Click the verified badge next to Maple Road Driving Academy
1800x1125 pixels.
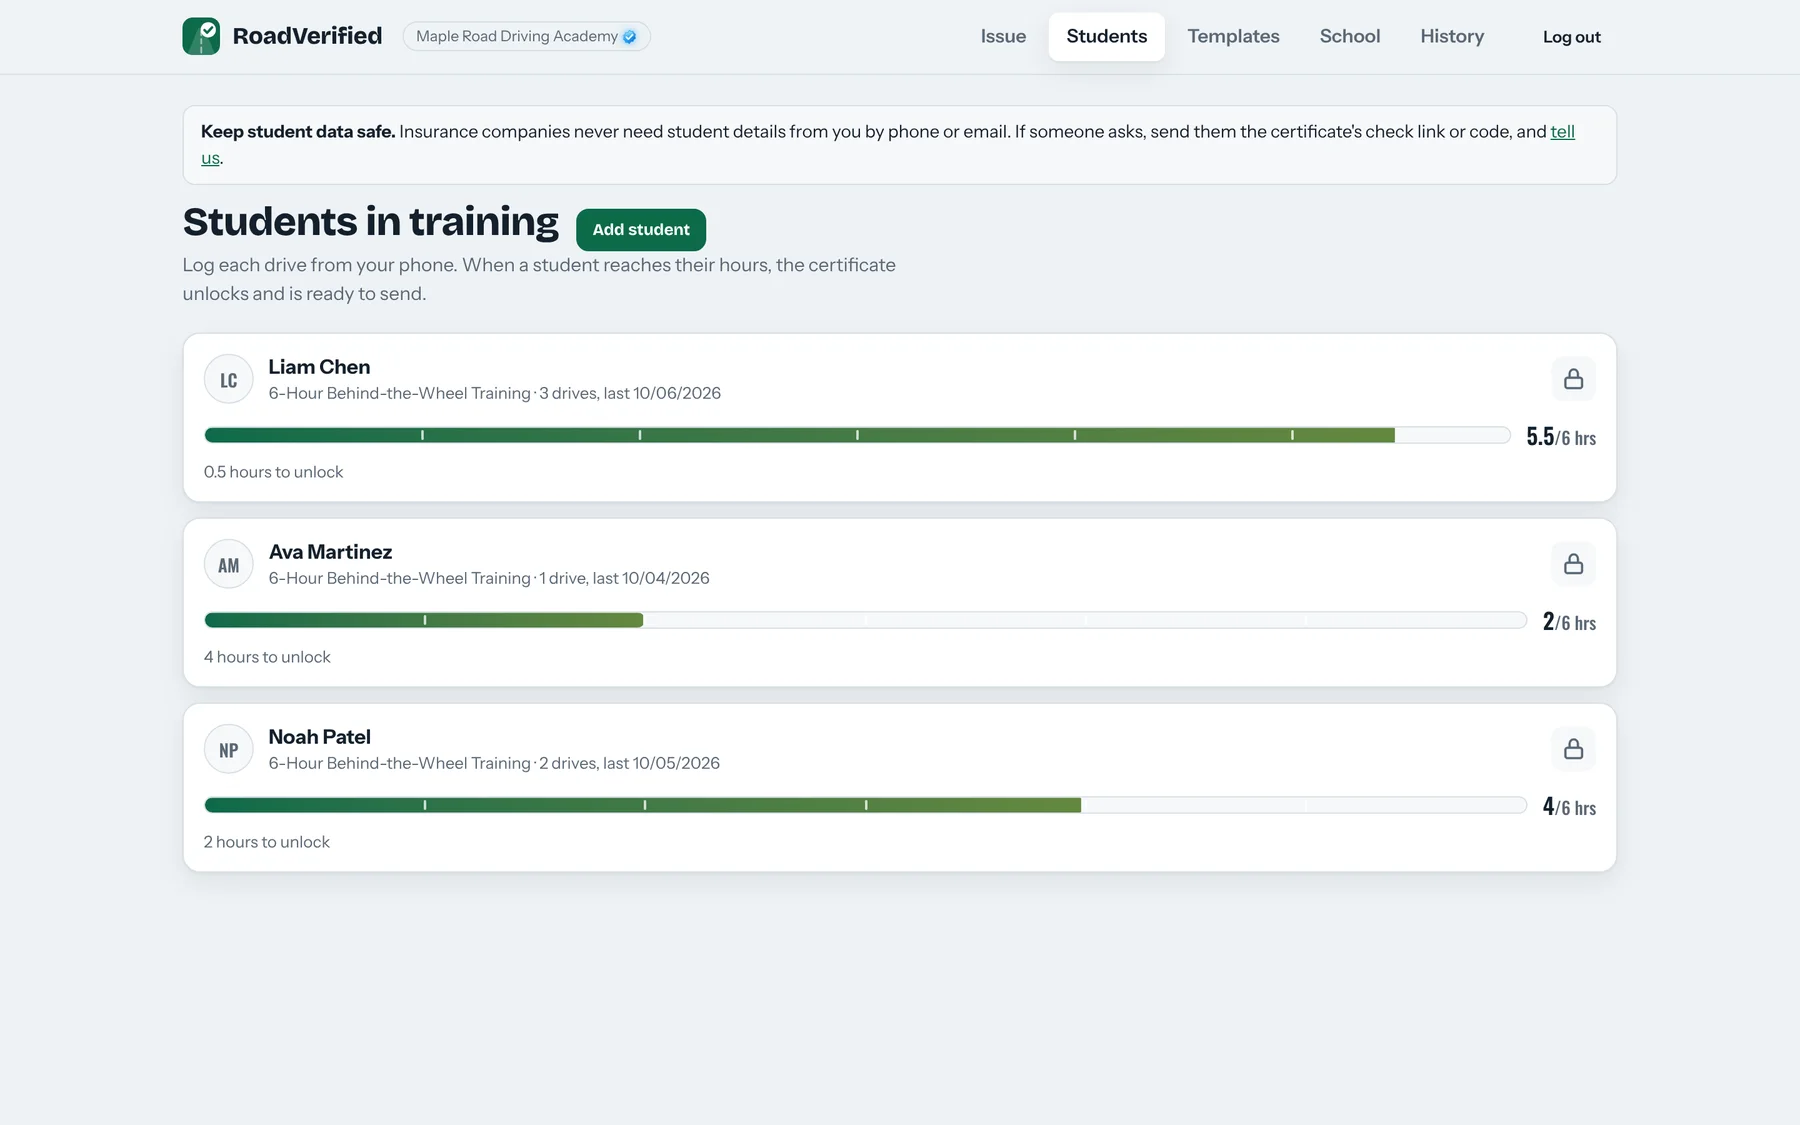(x=629, y=37)
